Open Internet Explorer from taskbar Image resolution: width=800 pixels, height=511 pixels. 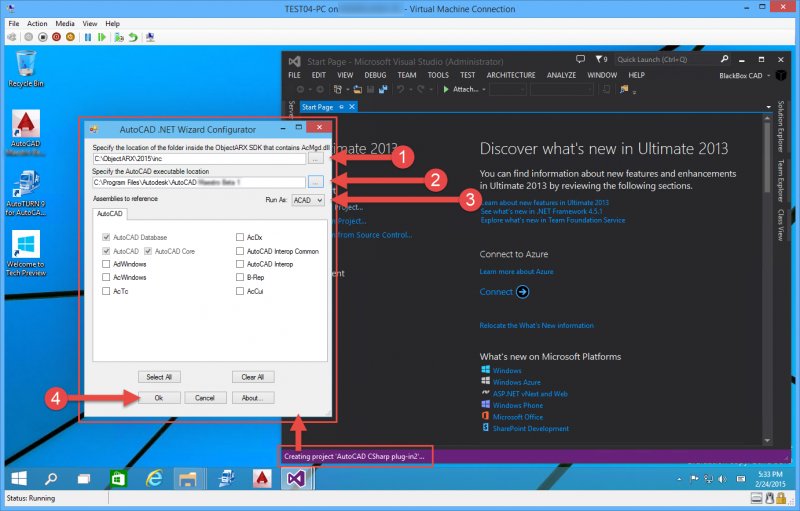pos(154,478)
